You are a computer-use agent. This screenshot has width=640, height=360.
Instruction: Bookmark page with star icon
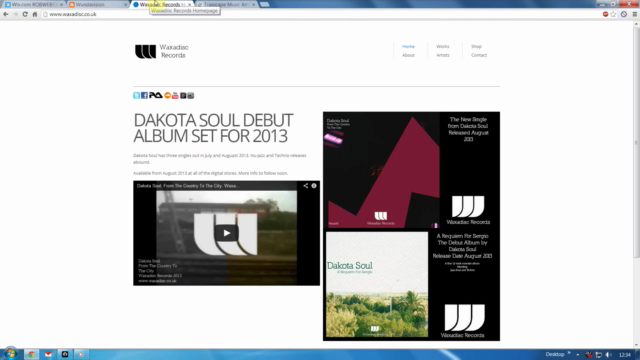(x=613, y=14)
